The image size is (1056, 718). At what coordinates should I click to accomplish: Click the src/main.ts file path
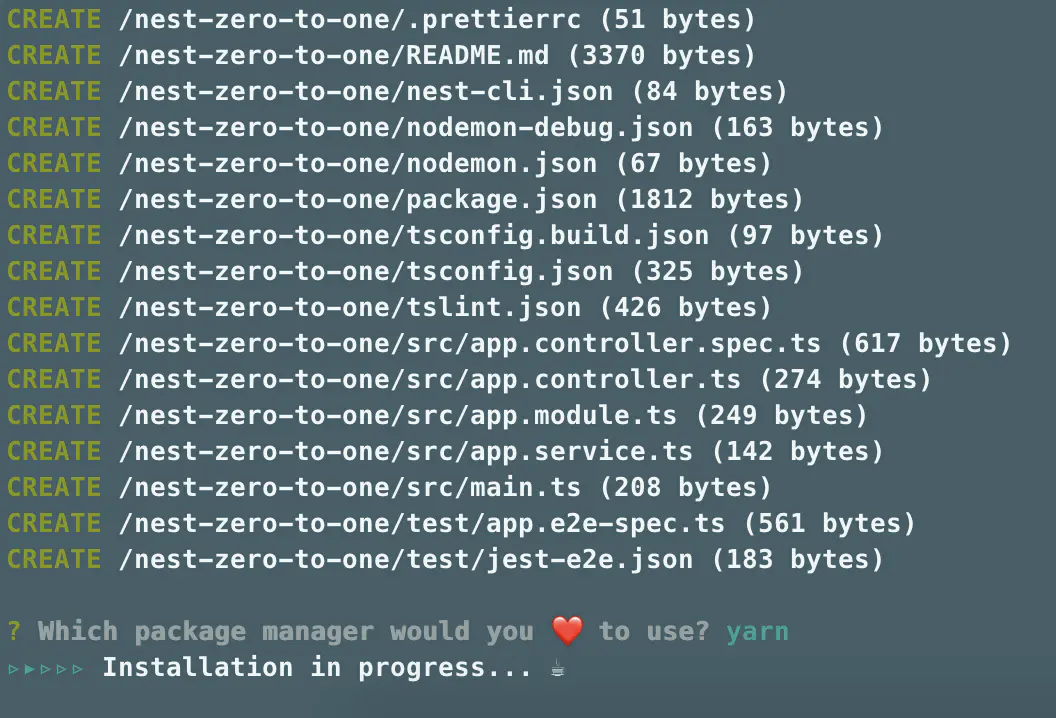pyautogui.click(x=349, y=487)
